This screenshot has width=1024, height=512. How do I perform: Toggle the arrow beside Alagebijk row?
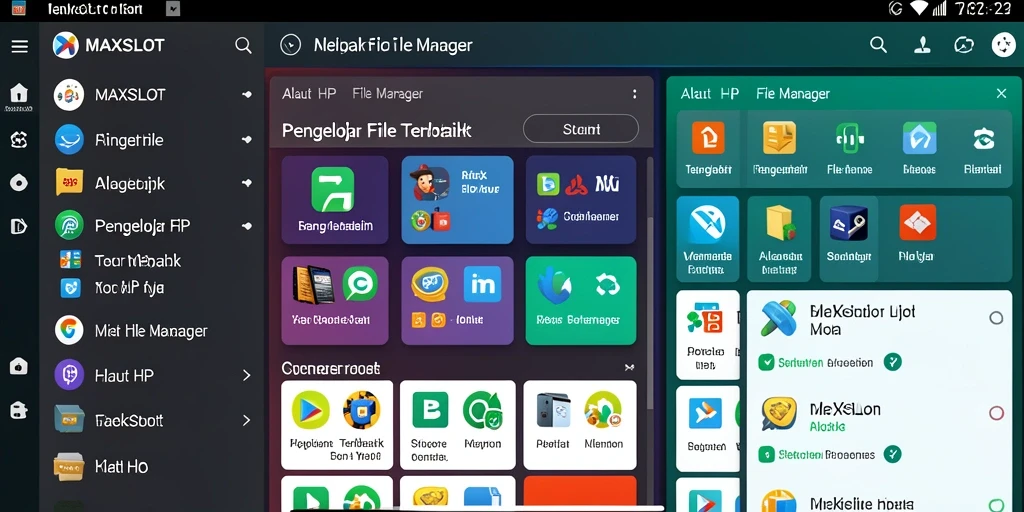(247, 184)
